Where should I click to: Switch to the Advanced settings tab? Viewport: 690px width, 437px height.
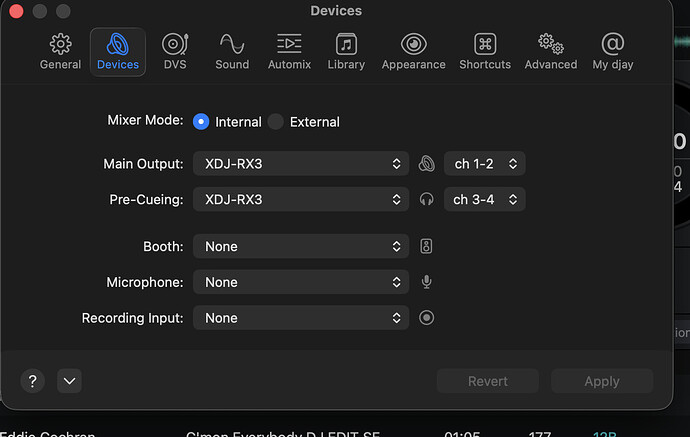(551, 52)
